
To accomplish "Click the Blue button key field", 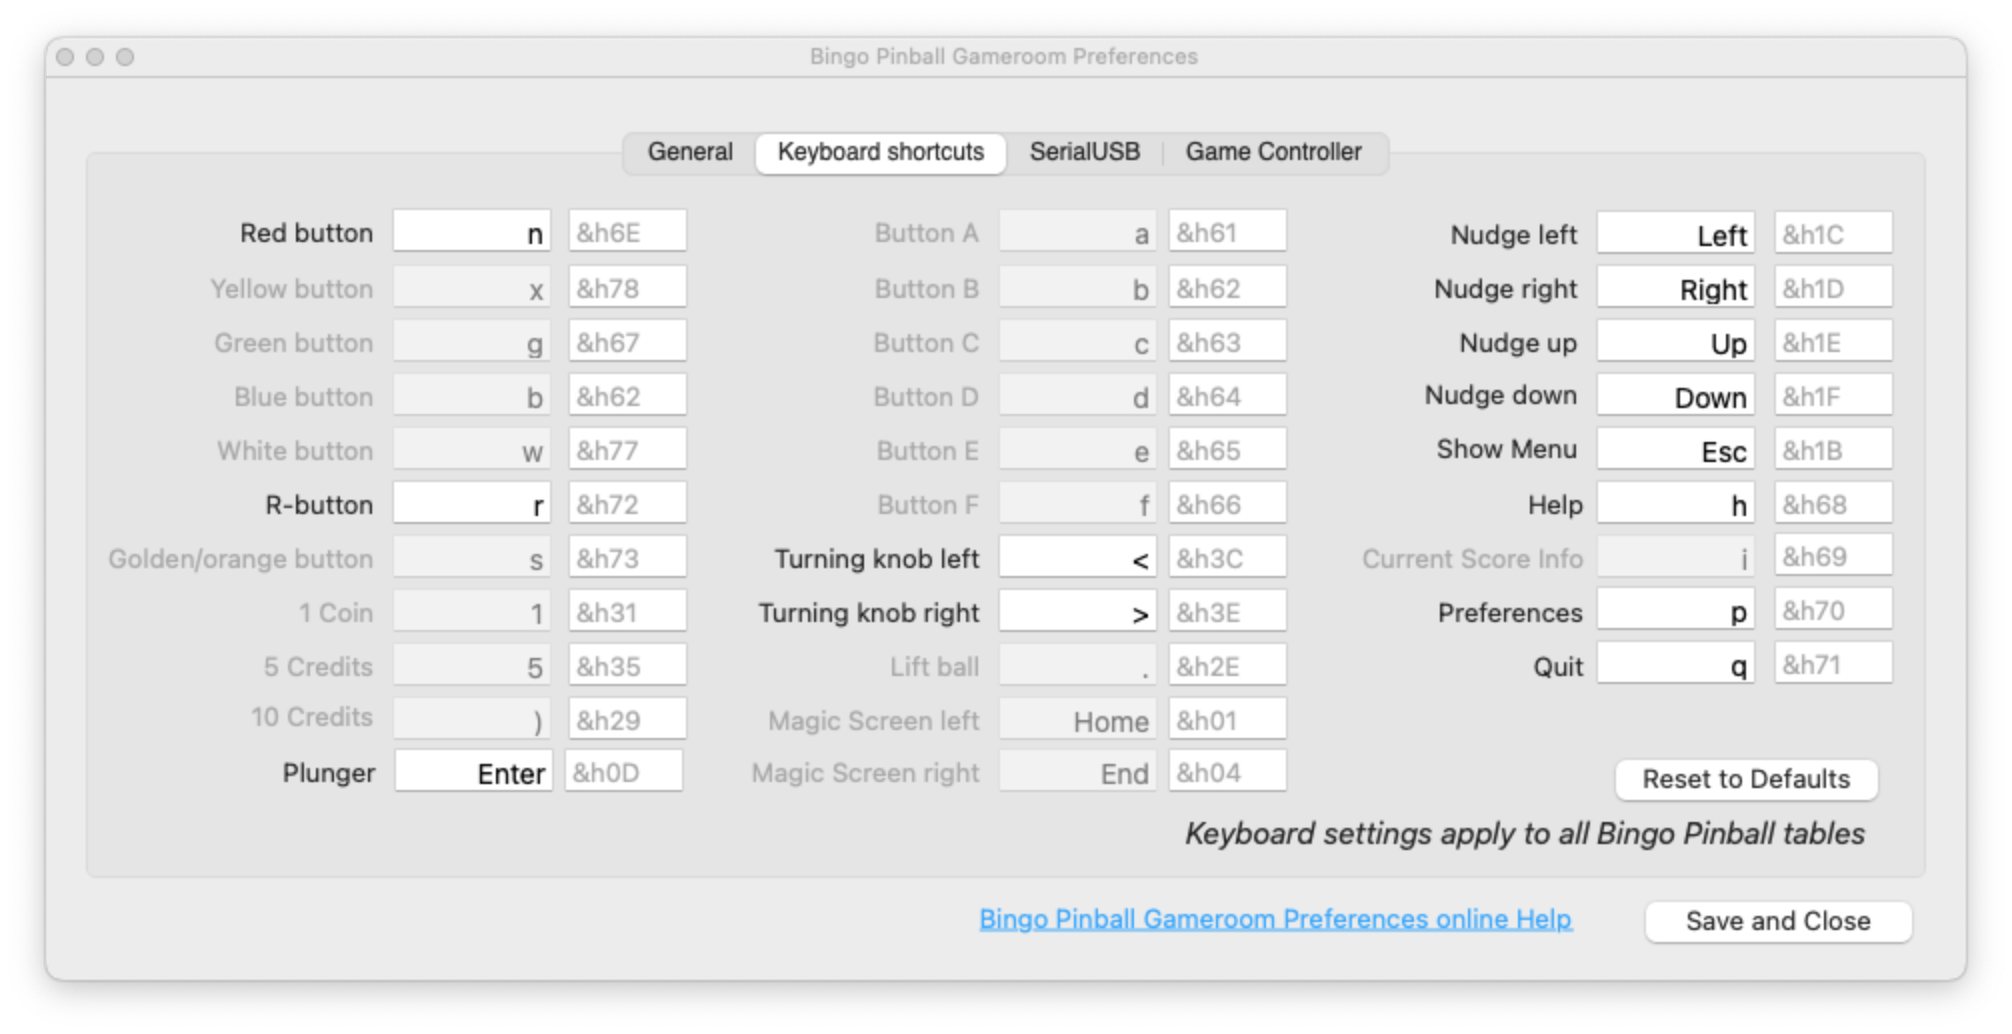I will [472, 395].
